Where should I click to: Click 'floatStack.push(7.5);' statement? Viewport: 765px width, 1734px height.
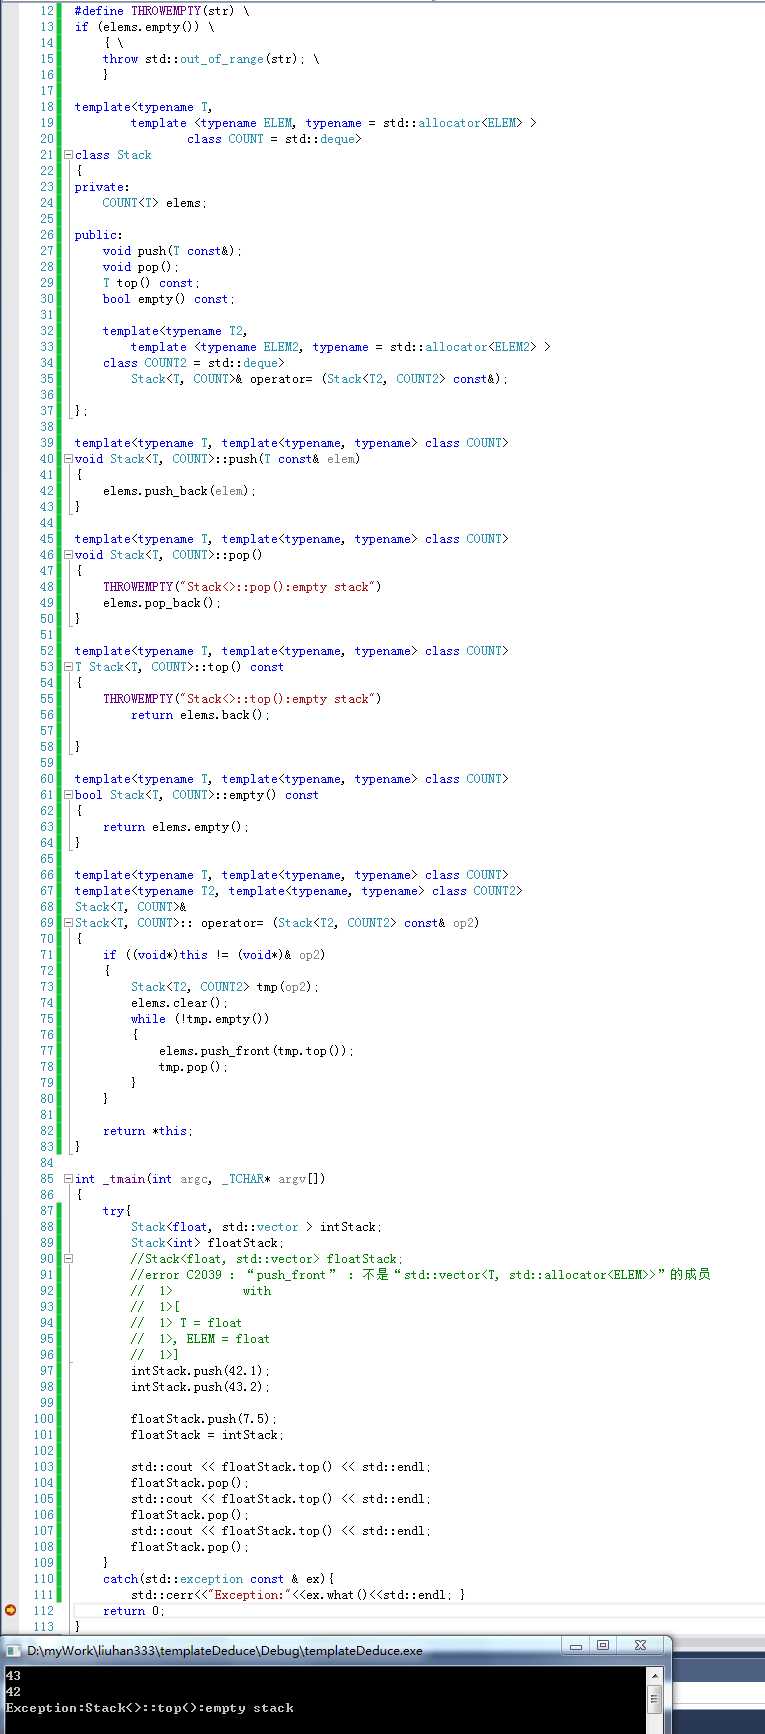[x=204, y=1419]
